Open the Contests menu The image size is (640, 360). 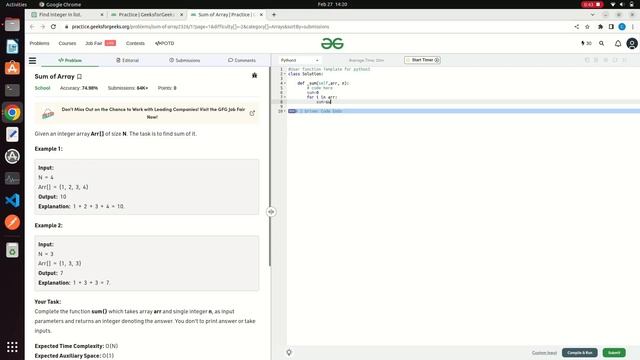tap(135, 43)
